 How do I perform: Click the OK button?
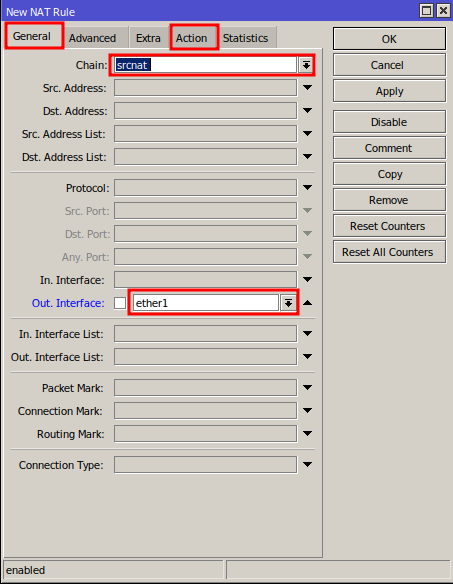389,39
